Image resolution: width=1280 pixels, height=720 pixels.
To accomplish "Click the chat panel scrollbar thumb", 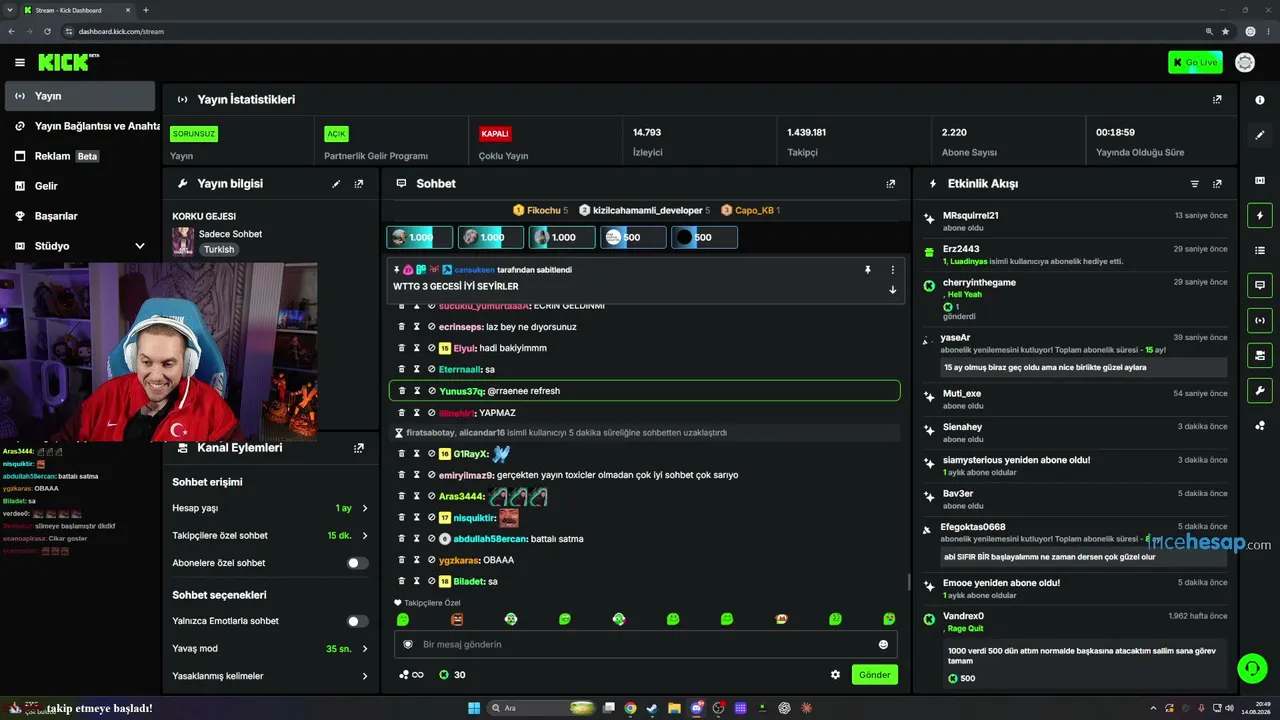I will coord(908,582).
